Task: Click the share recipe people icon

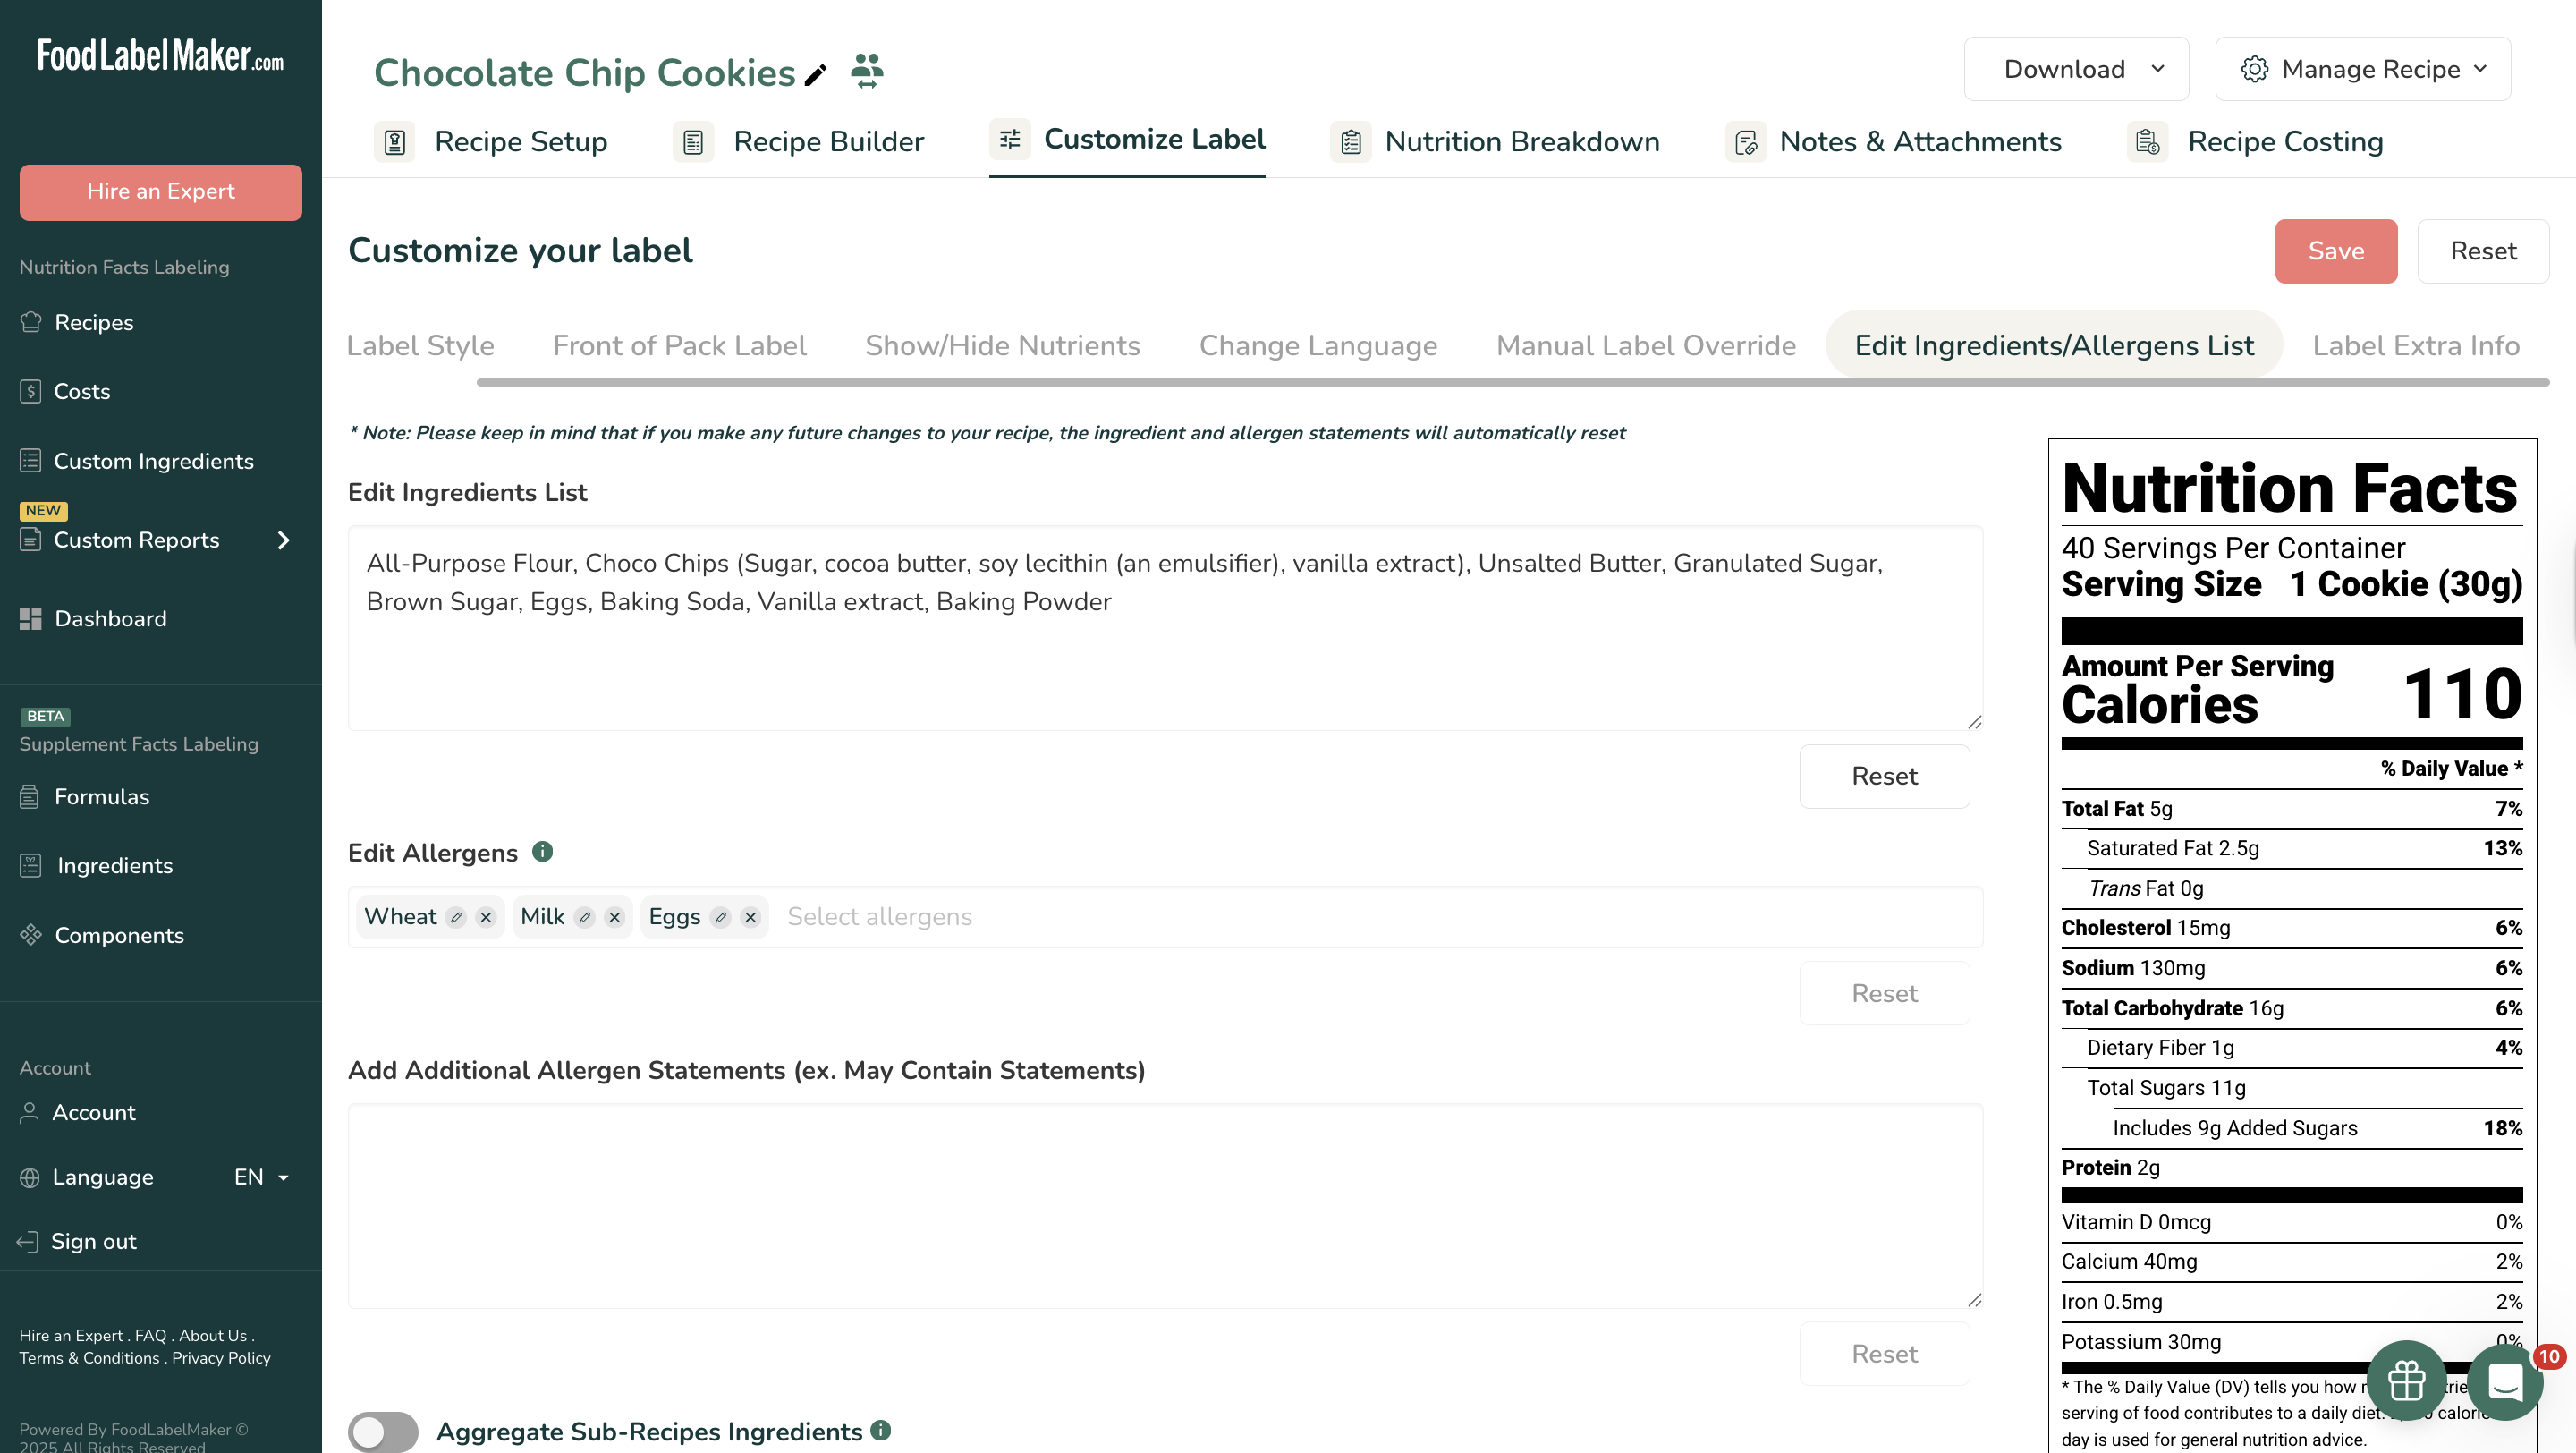Action: 866,71
